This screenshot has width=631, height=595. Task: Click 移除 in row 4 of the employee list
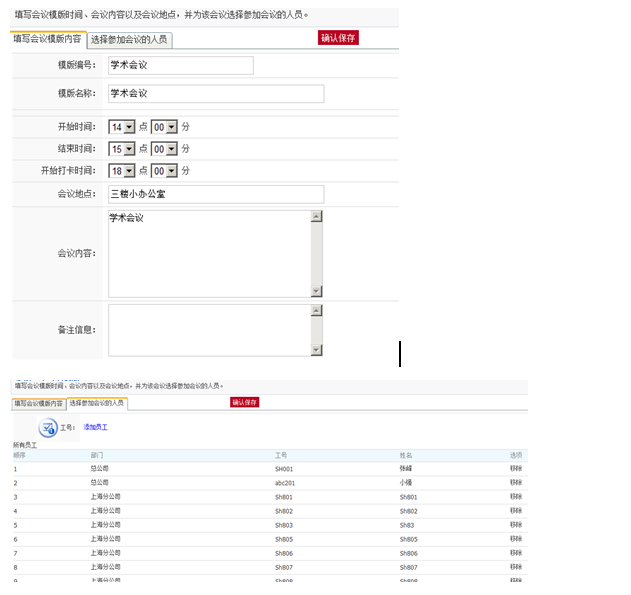pyautogui.click(x=516, y=511)
